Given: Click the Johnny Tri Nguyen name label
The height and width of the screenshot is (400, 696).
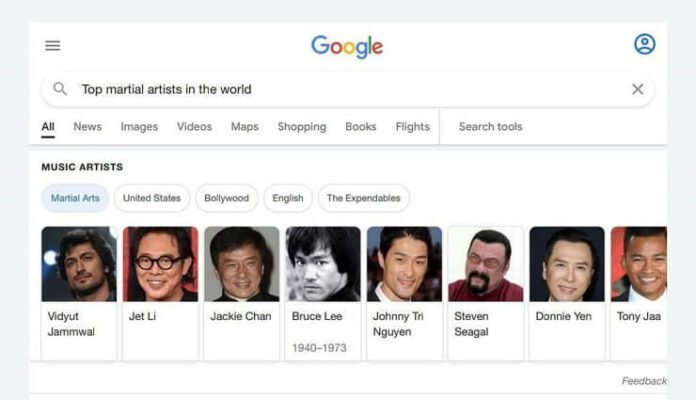Looking at the screenshot, I should pyautogui.click(x=398, y=324).
